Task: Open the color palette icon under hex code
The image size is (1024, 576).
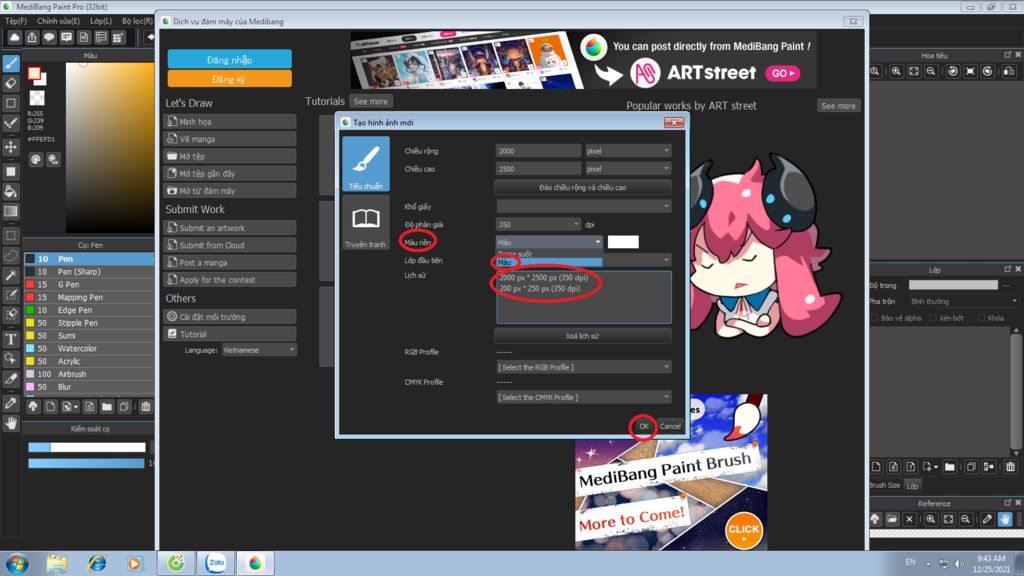Action: click(x=36, y=159)
